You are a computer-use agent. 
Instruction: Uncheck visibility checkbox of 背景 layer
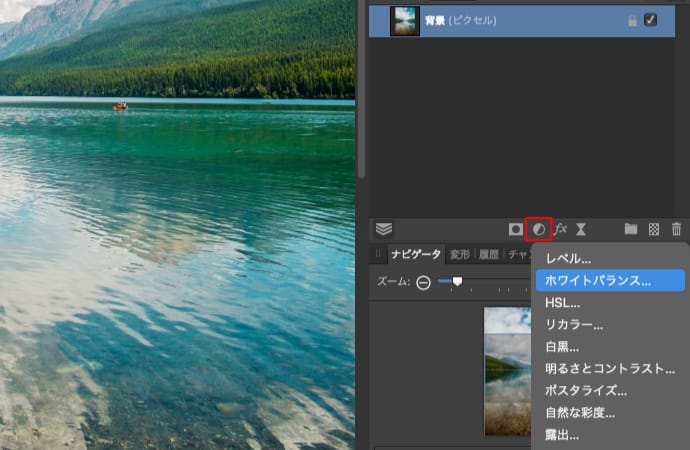coord(651,20)
